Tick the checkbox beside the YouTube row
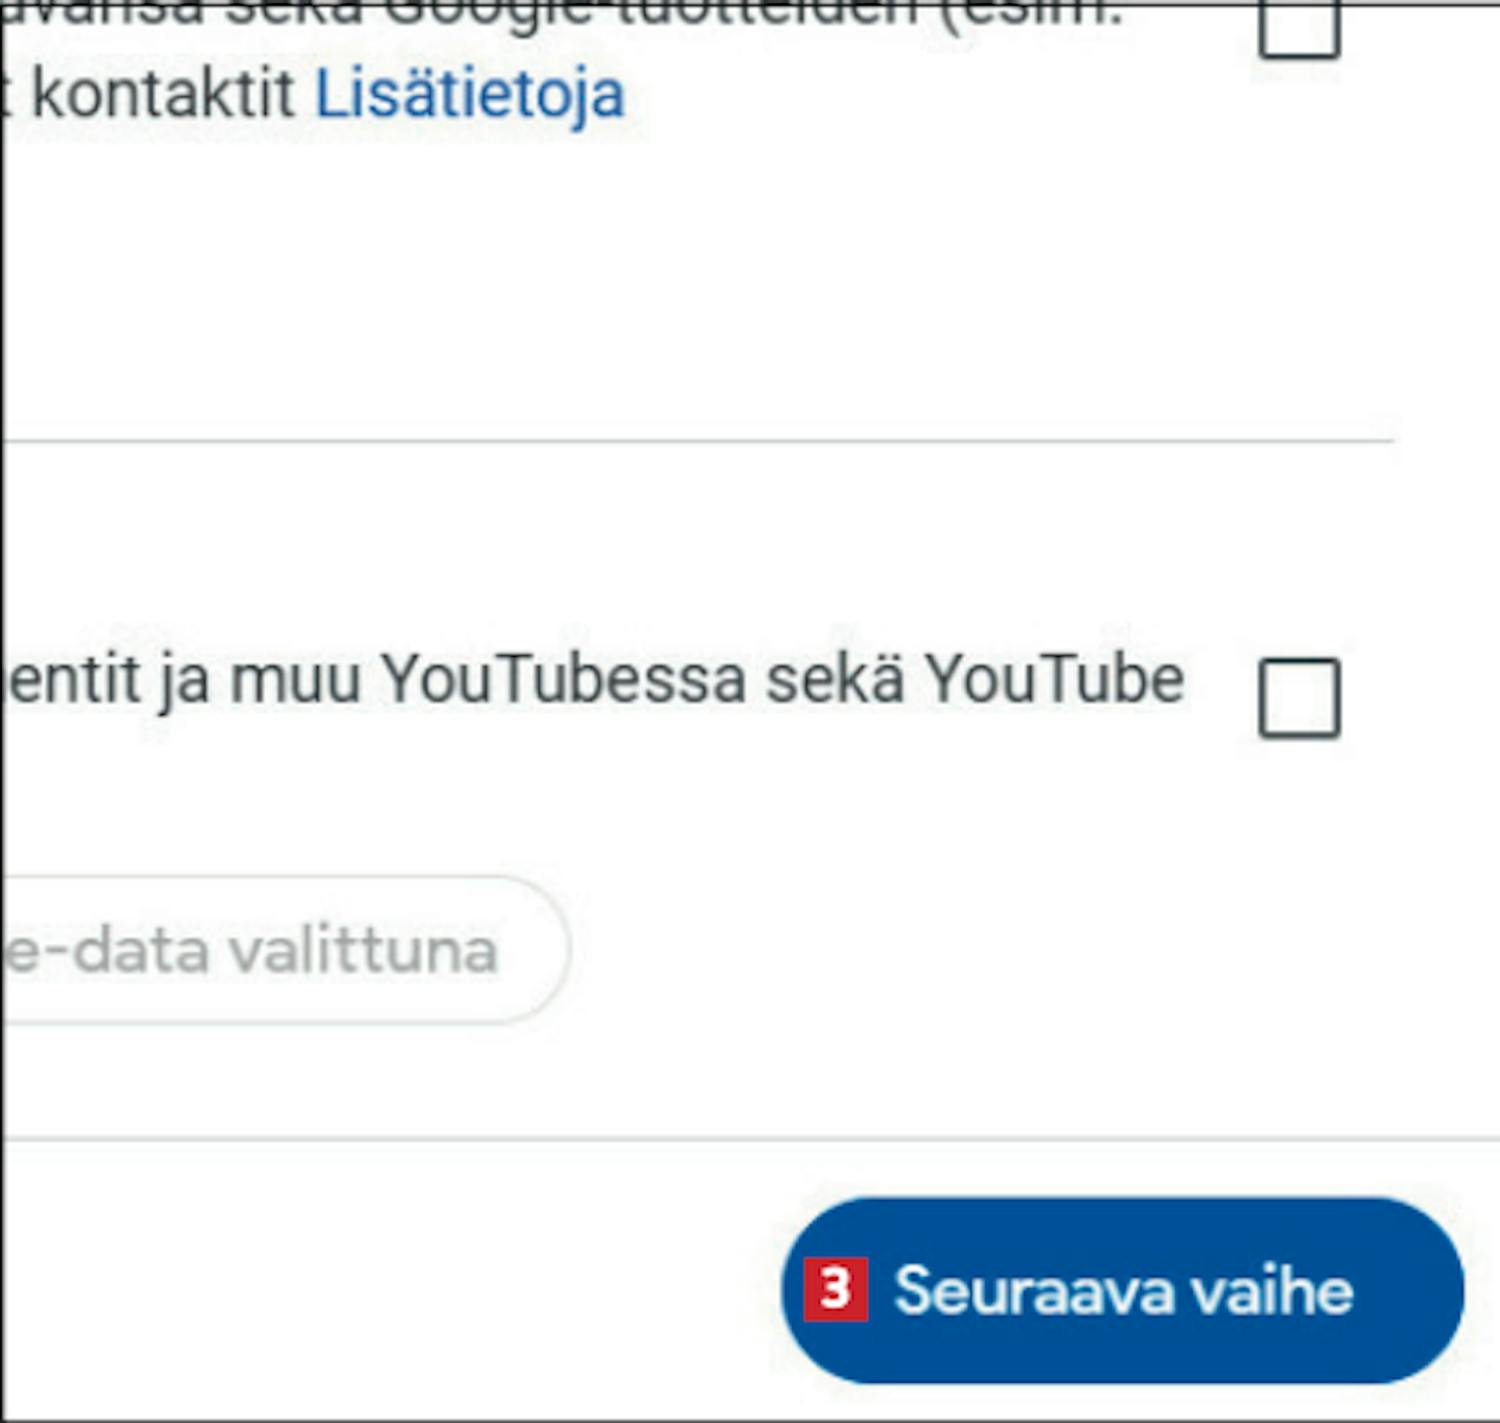 click(1299, 698)
